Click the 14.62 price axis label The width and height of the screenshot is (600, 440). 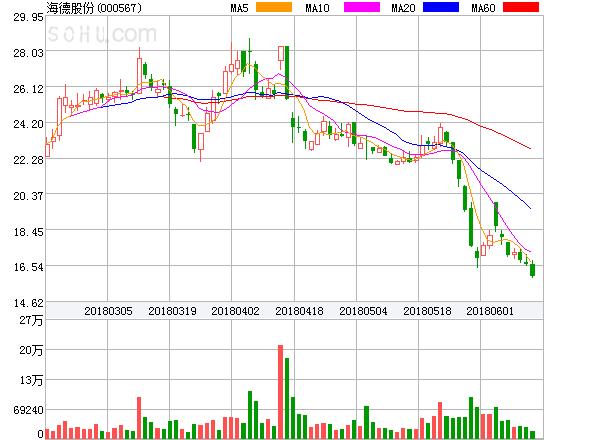[28, 303]
